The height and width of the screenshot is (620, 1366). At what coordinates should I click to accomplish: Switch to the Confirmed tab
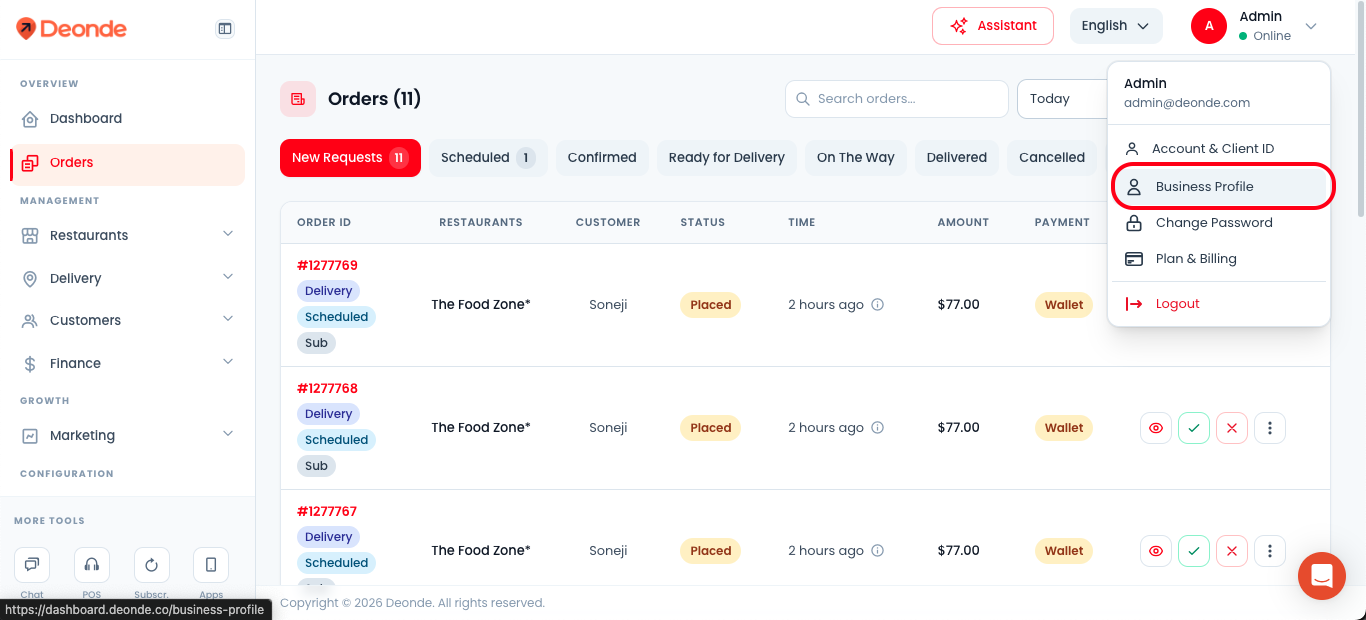point(602,158)
